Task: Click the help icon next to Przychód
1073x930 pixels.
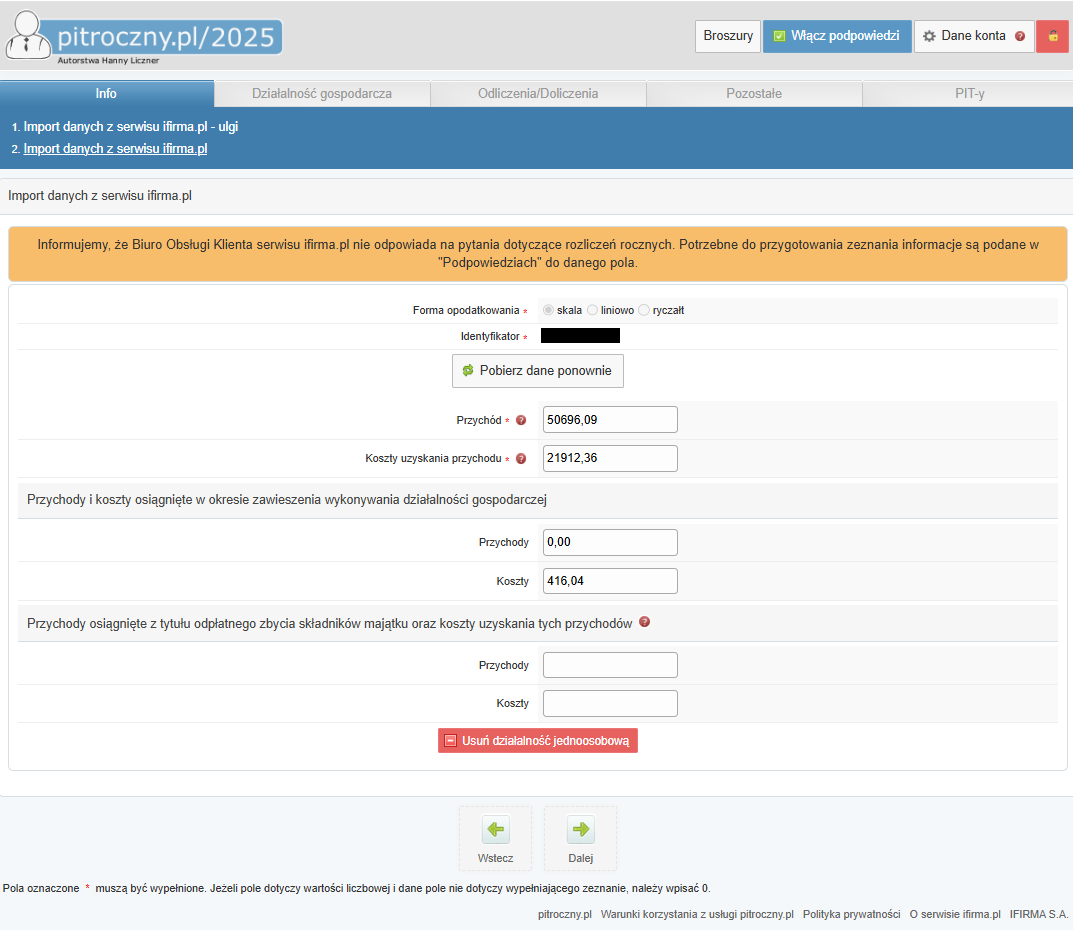Action: point(520,420)
